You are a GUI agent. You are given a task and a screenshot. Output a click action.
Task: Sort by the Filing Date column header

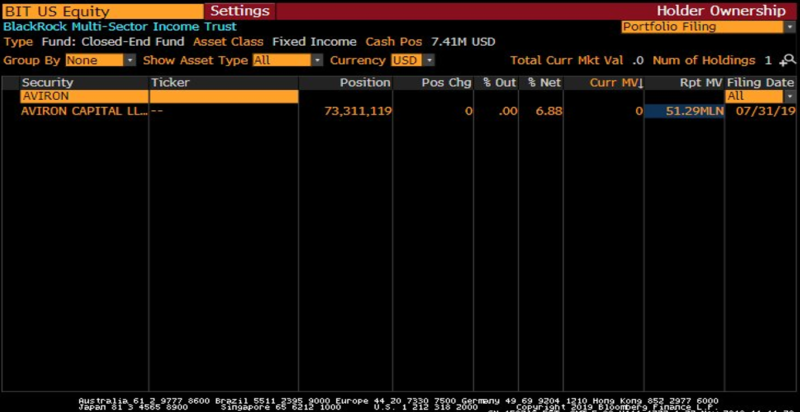[x=760, y=83]
